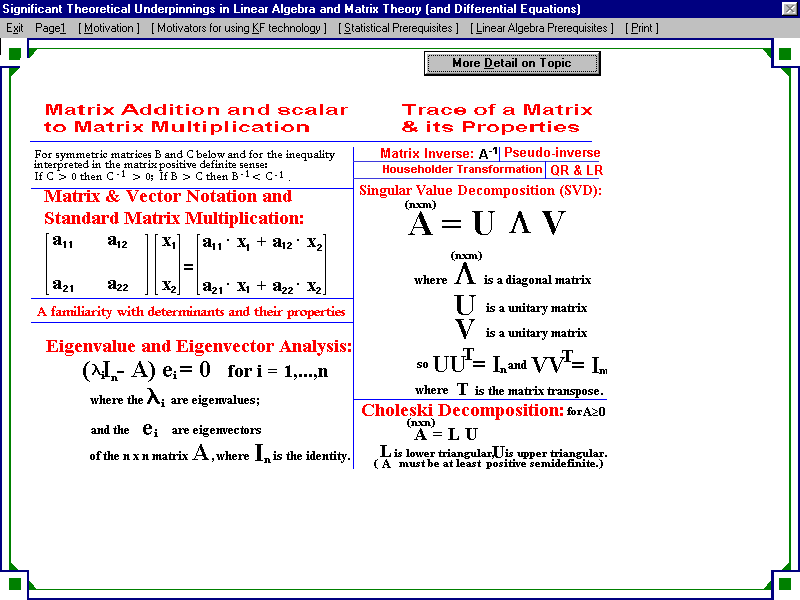
Task: Open the QR & LR topic
Action: [x=577, y=170]
